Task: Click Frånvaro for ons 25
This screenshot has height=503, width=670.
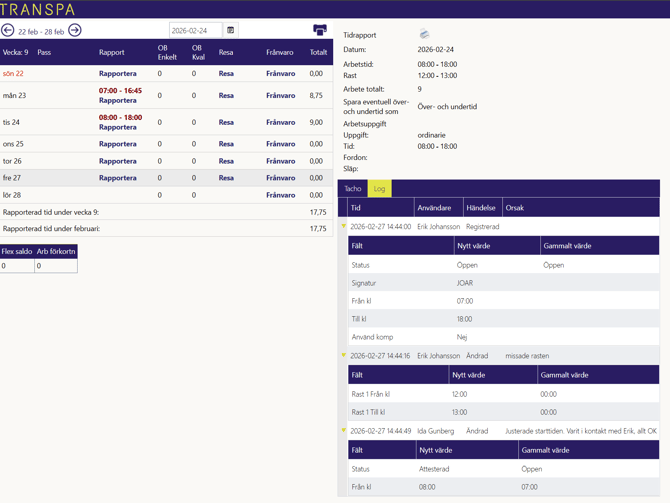Action: 280,144
